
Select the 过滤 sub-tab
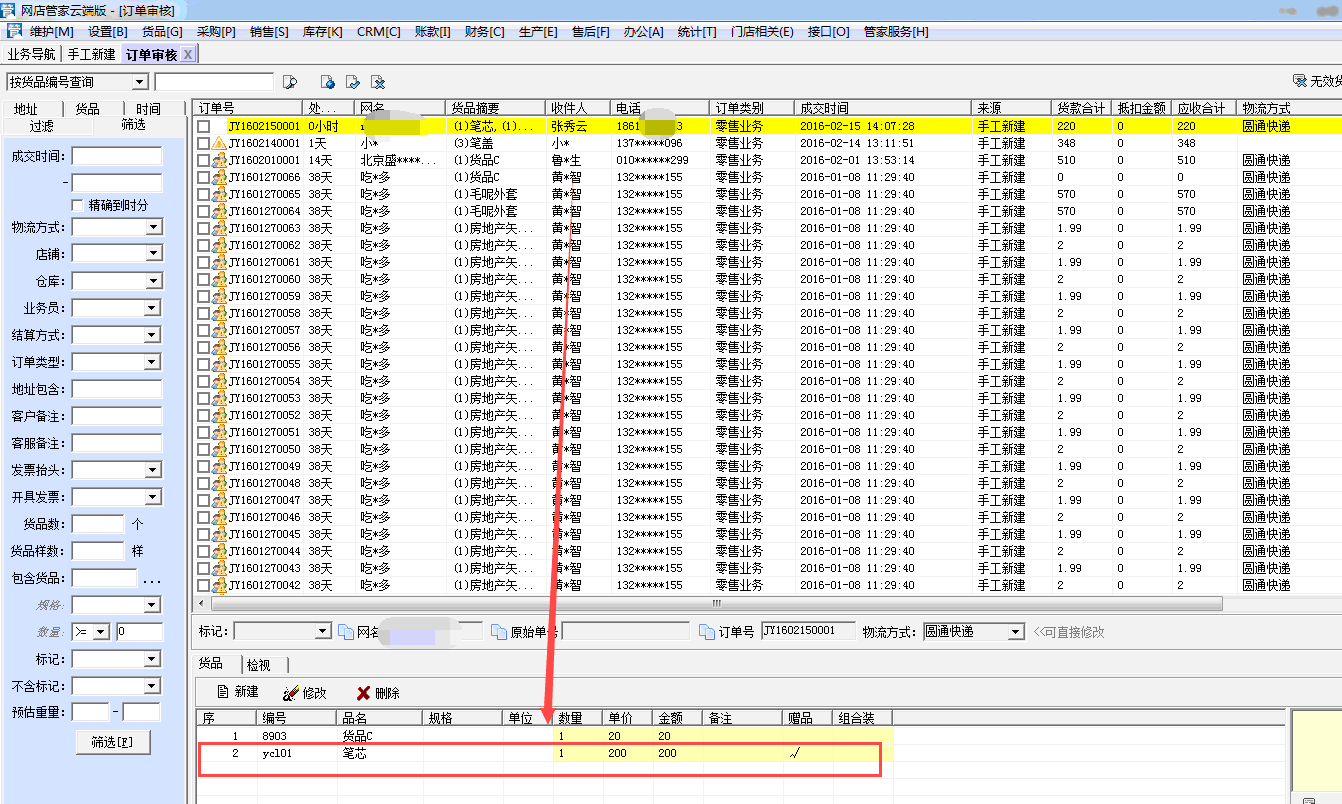[x=42, y=126]
